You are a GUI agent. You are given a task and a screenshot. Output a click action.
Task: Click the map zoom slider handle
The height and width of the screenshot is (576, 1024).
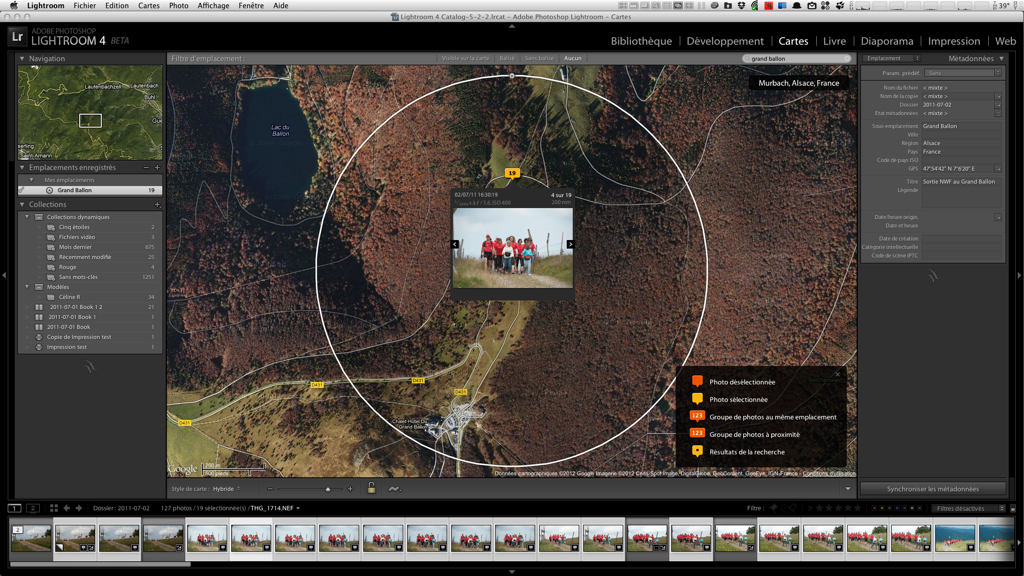point(328,489)
